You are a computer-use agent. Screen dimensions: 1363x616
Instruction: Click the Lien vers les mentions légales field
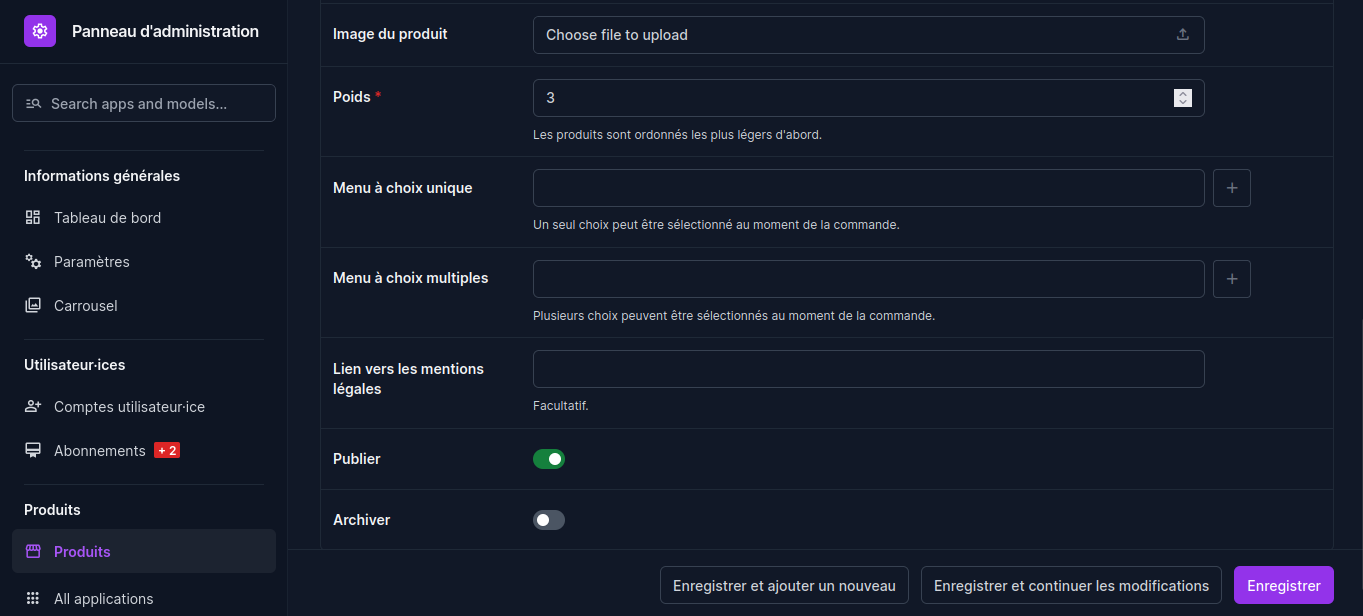coord(868,369)
